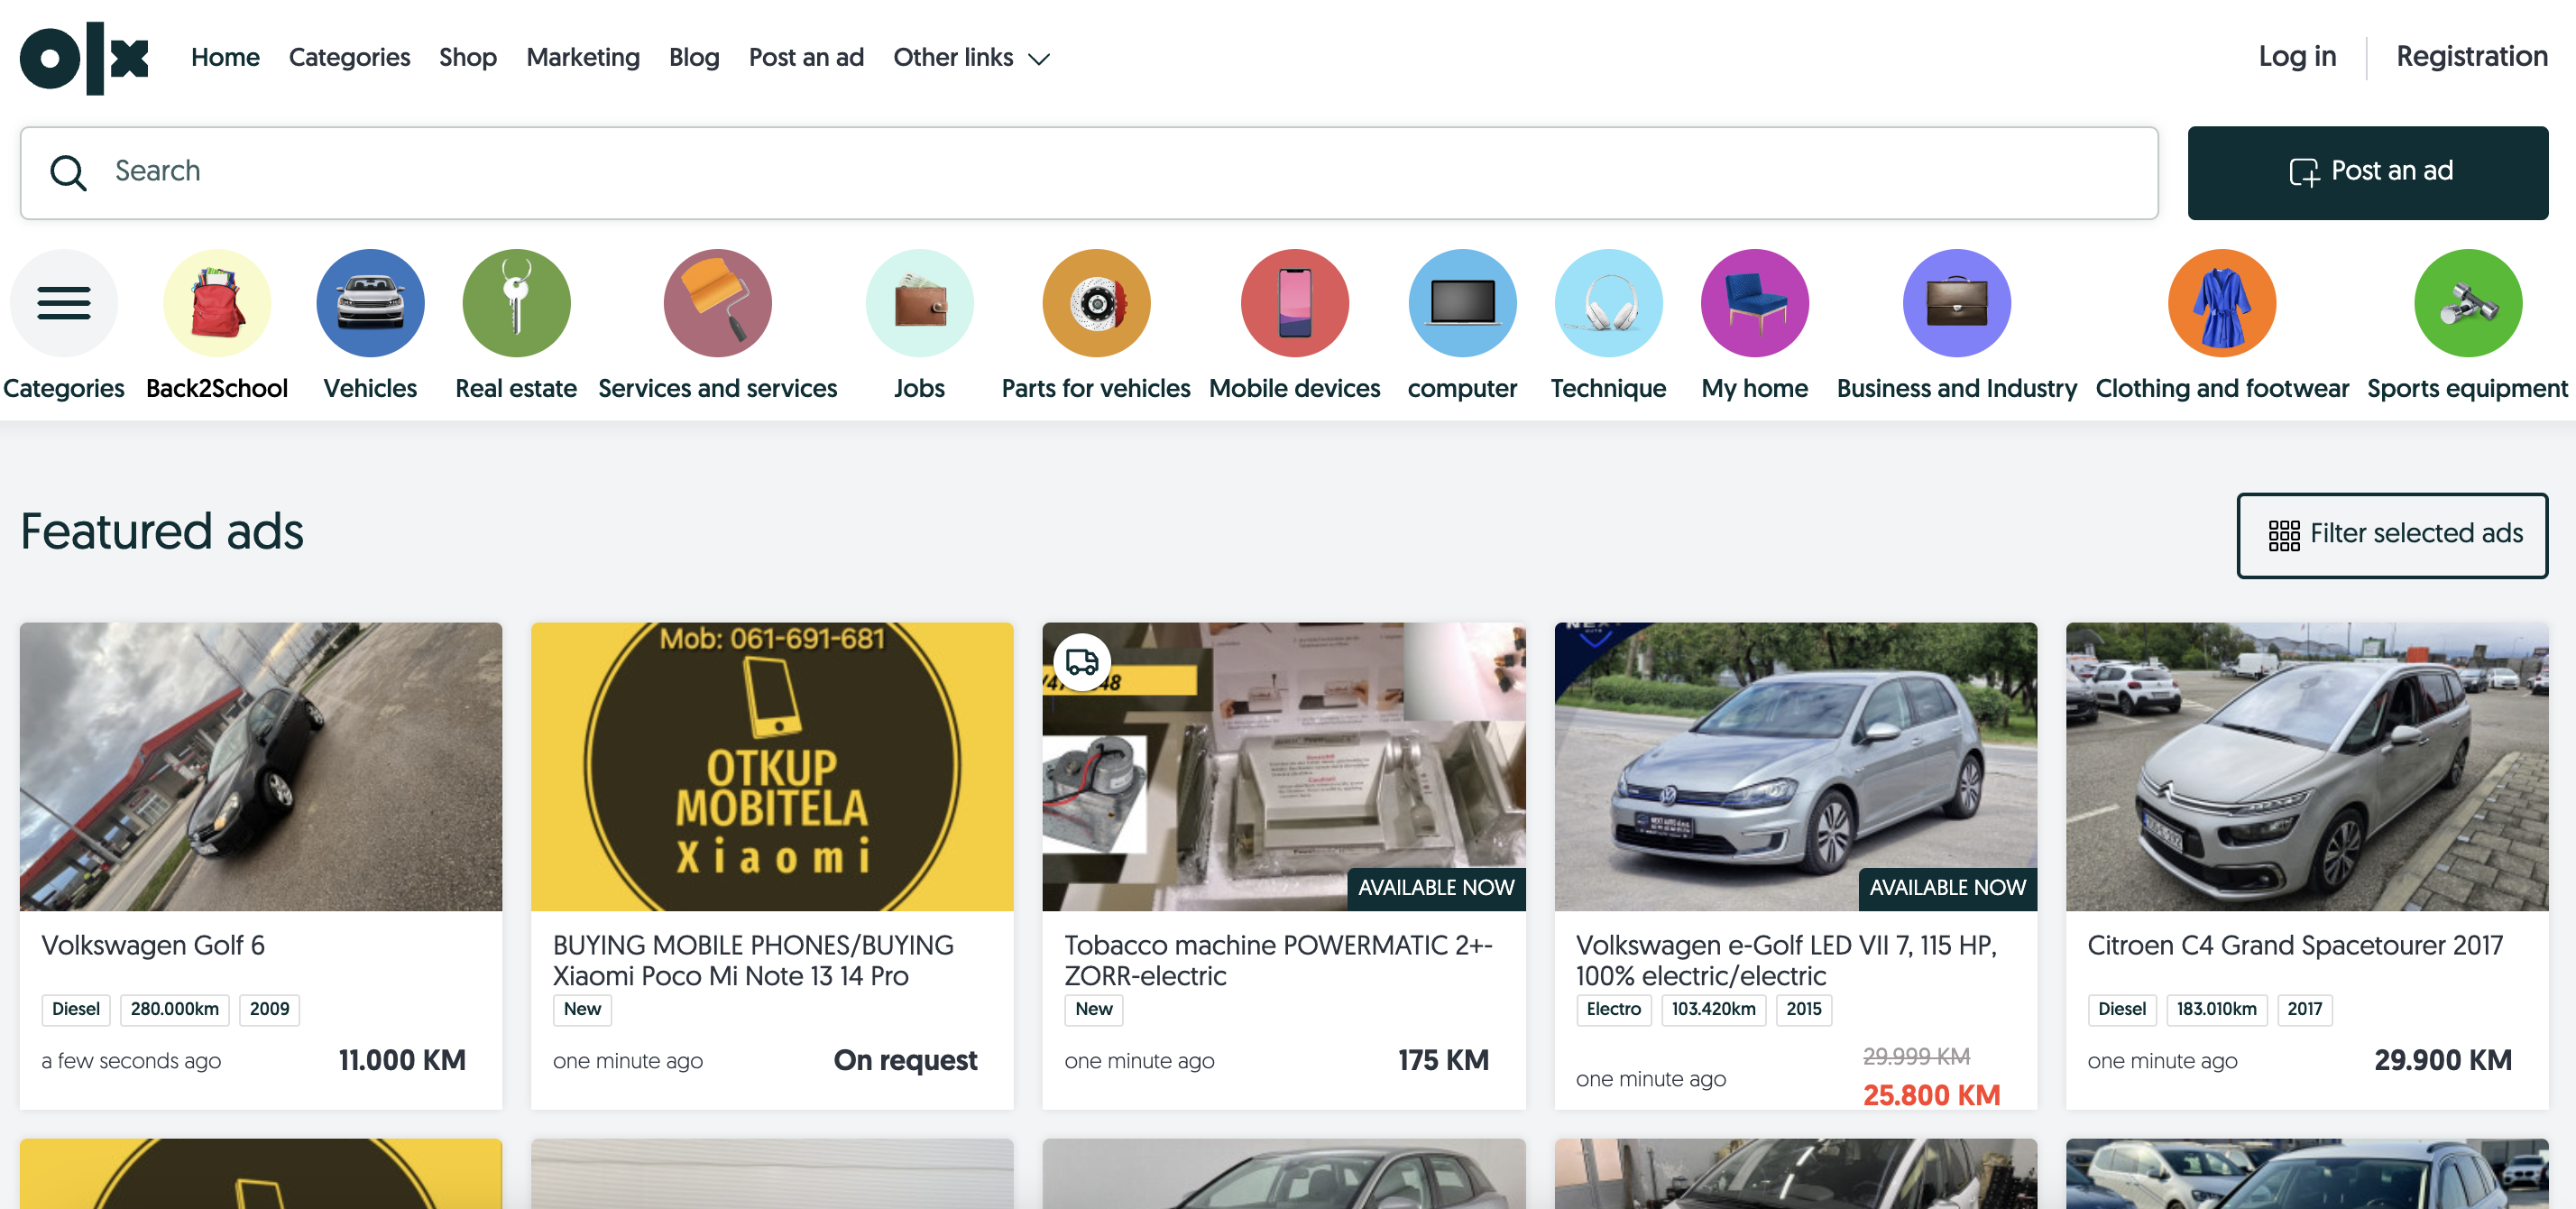Open the Jobs wallet icon
This screenshot has height=1209, width=2576.
919,303
